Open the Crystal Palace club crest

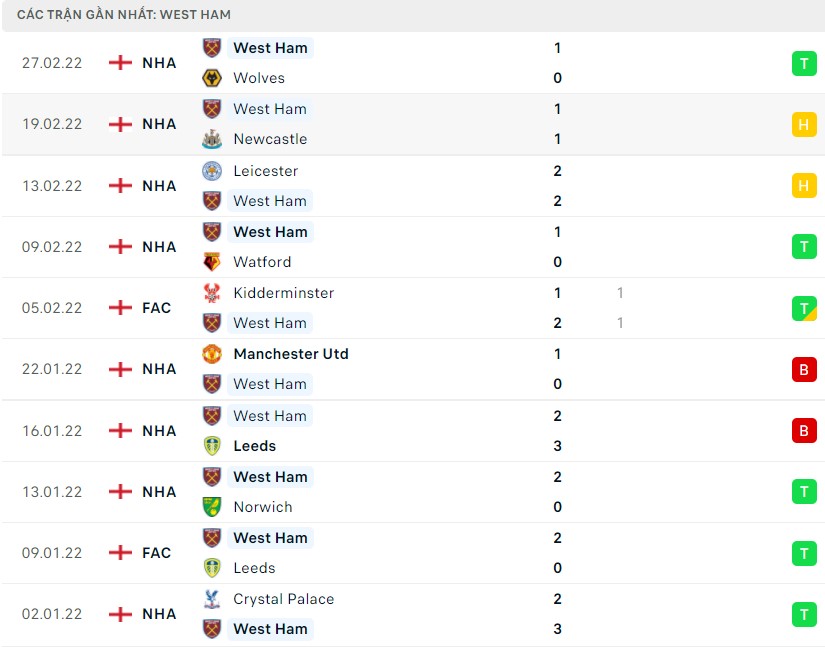(212, 599)
